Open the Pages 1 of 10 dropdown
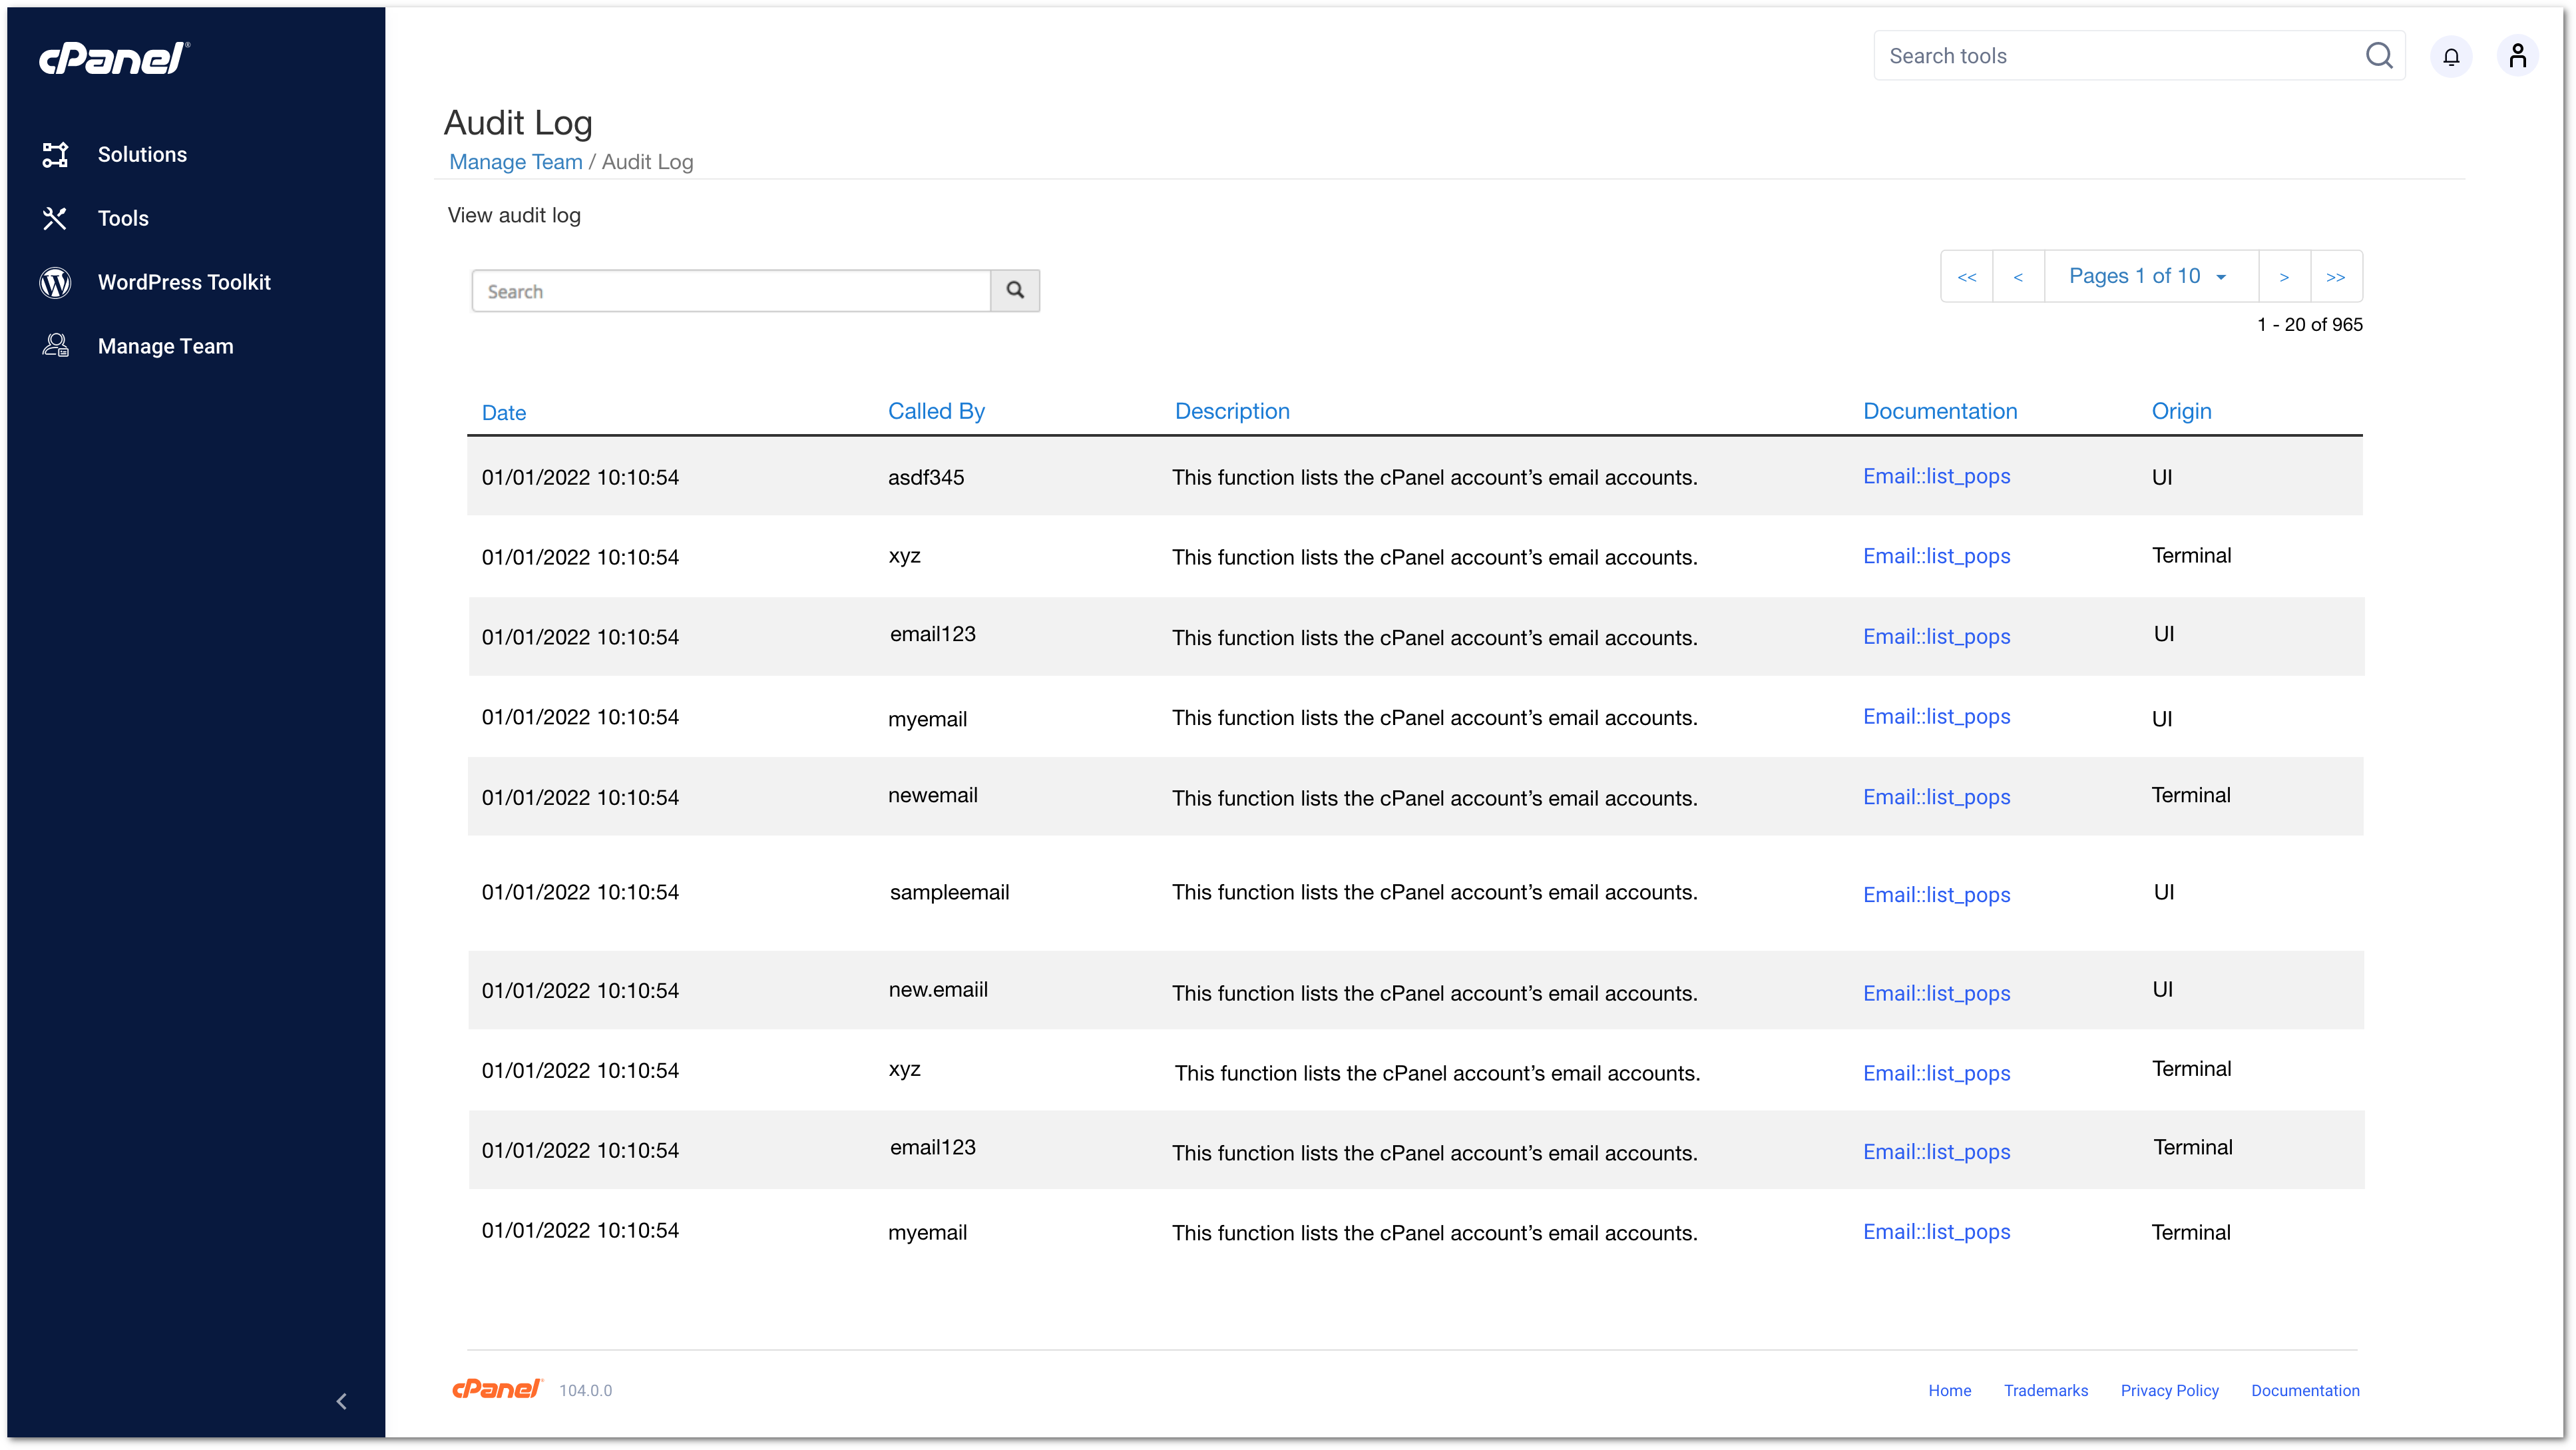This screenshot has height=1450, width=2576. coord(2150,276)
